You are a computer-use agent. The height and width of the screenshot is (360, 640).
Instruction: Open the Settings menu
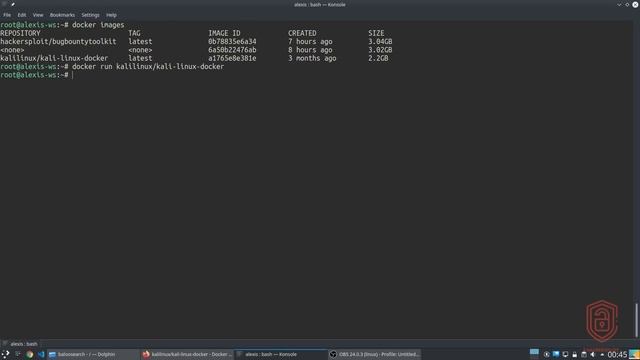(x=90, y=15)
